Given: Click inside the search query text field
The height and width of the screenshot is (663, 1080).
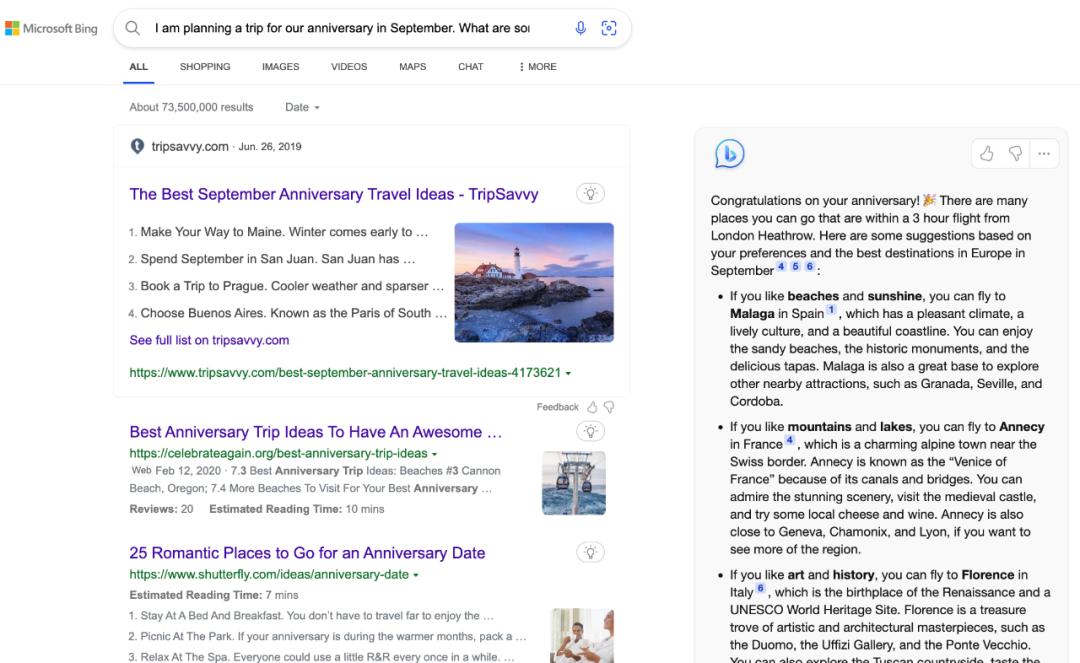Looking at the screenshot, I should coord(340,29).
